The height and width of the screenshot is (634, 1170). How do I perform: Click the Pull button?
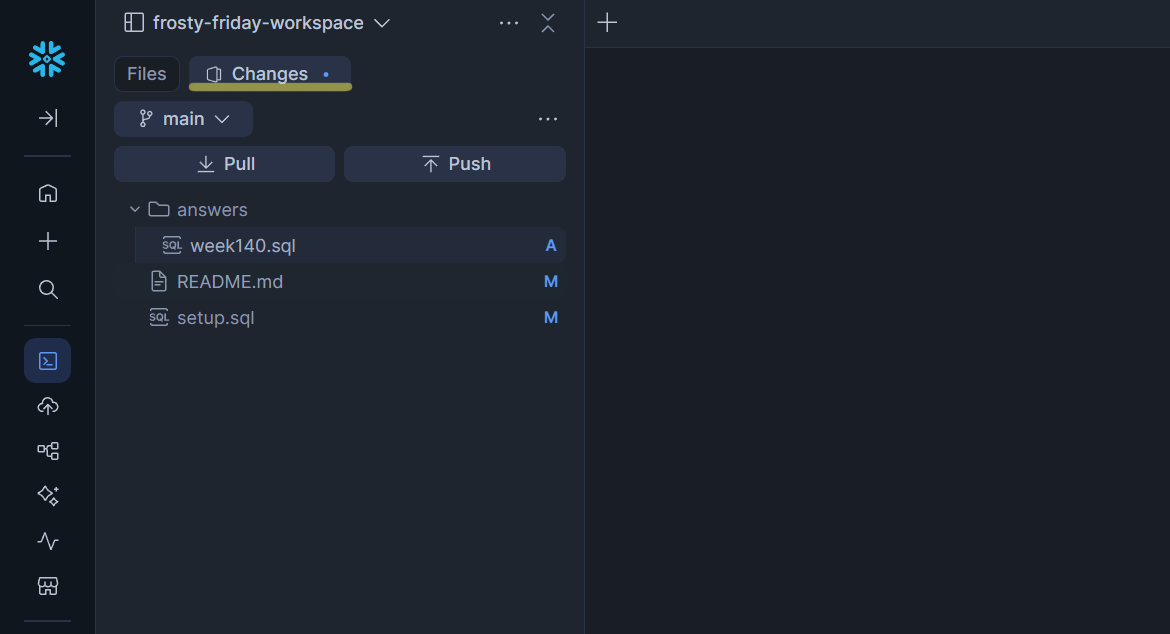224,163
